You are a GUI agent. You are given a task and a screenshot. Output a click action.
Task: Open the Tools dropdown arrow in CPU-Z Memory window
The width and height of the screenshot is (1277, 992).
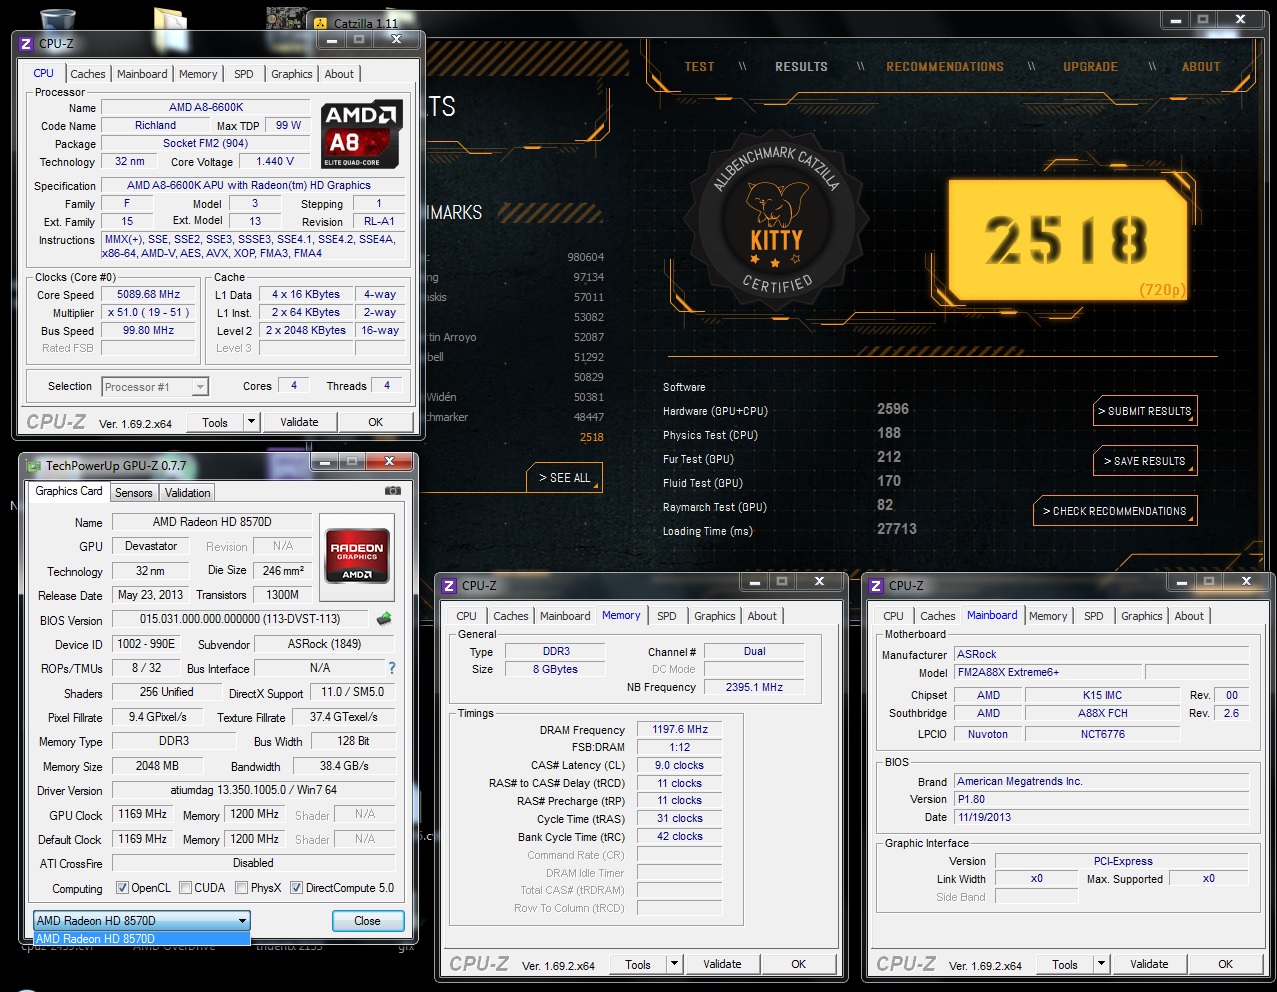pos(675,964)
